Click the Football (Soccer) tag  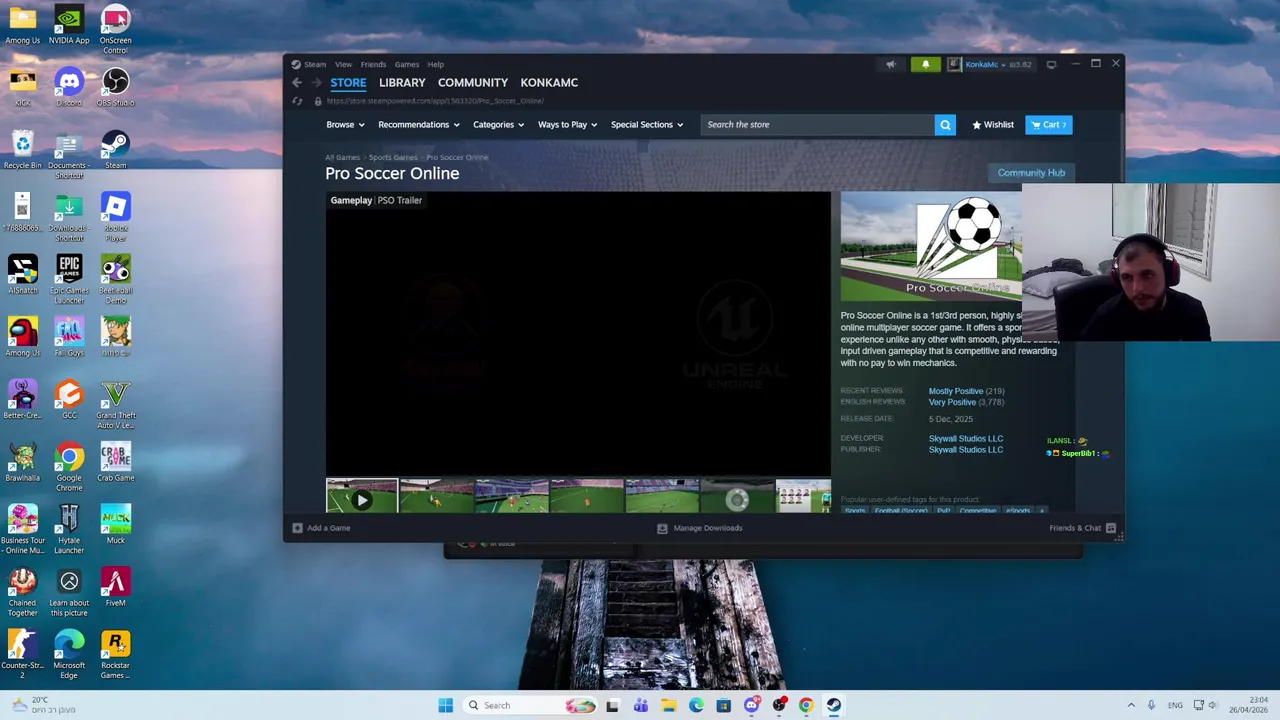click(901, 510)
